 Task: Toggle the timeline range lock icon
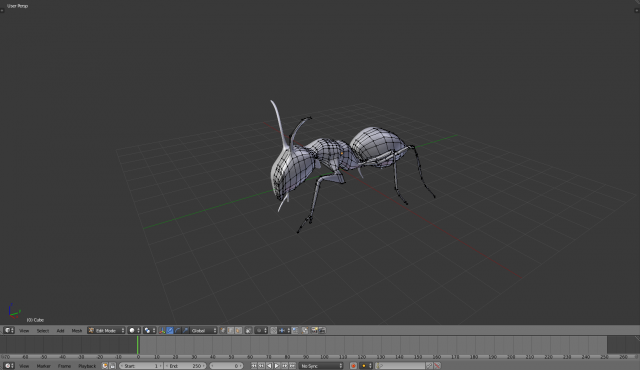(x=113, y=366)
